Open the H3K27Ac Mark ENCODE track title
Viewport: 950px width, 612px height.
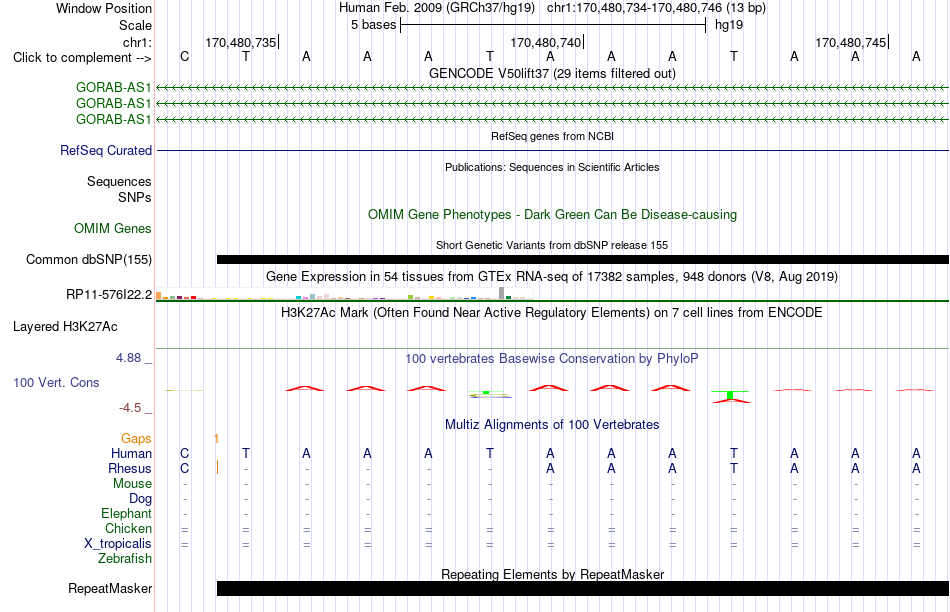[552, 313]
